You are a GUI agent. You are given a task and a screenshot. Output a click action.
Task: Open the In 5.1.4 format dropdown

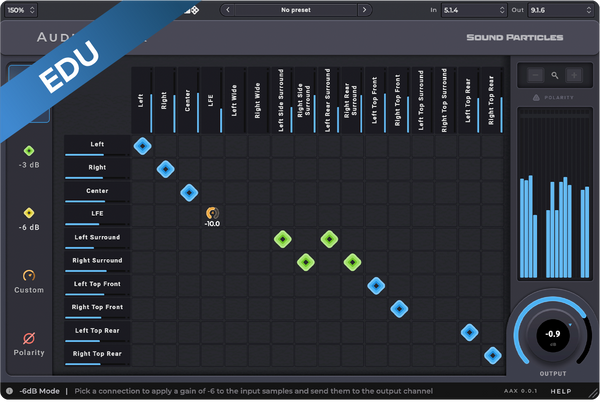pyautogui.click(x=474, y=10)
